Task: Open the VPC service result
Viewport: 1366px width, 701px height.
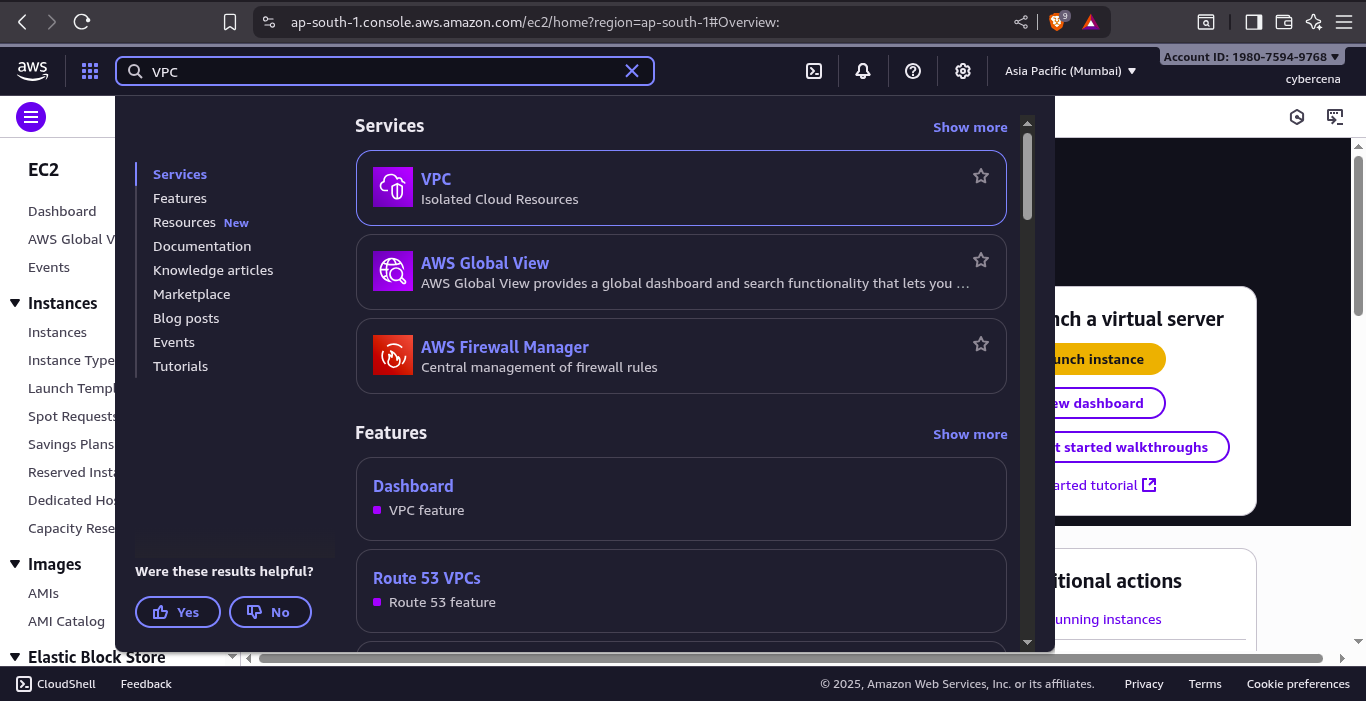Action: (x=436, y=179)
